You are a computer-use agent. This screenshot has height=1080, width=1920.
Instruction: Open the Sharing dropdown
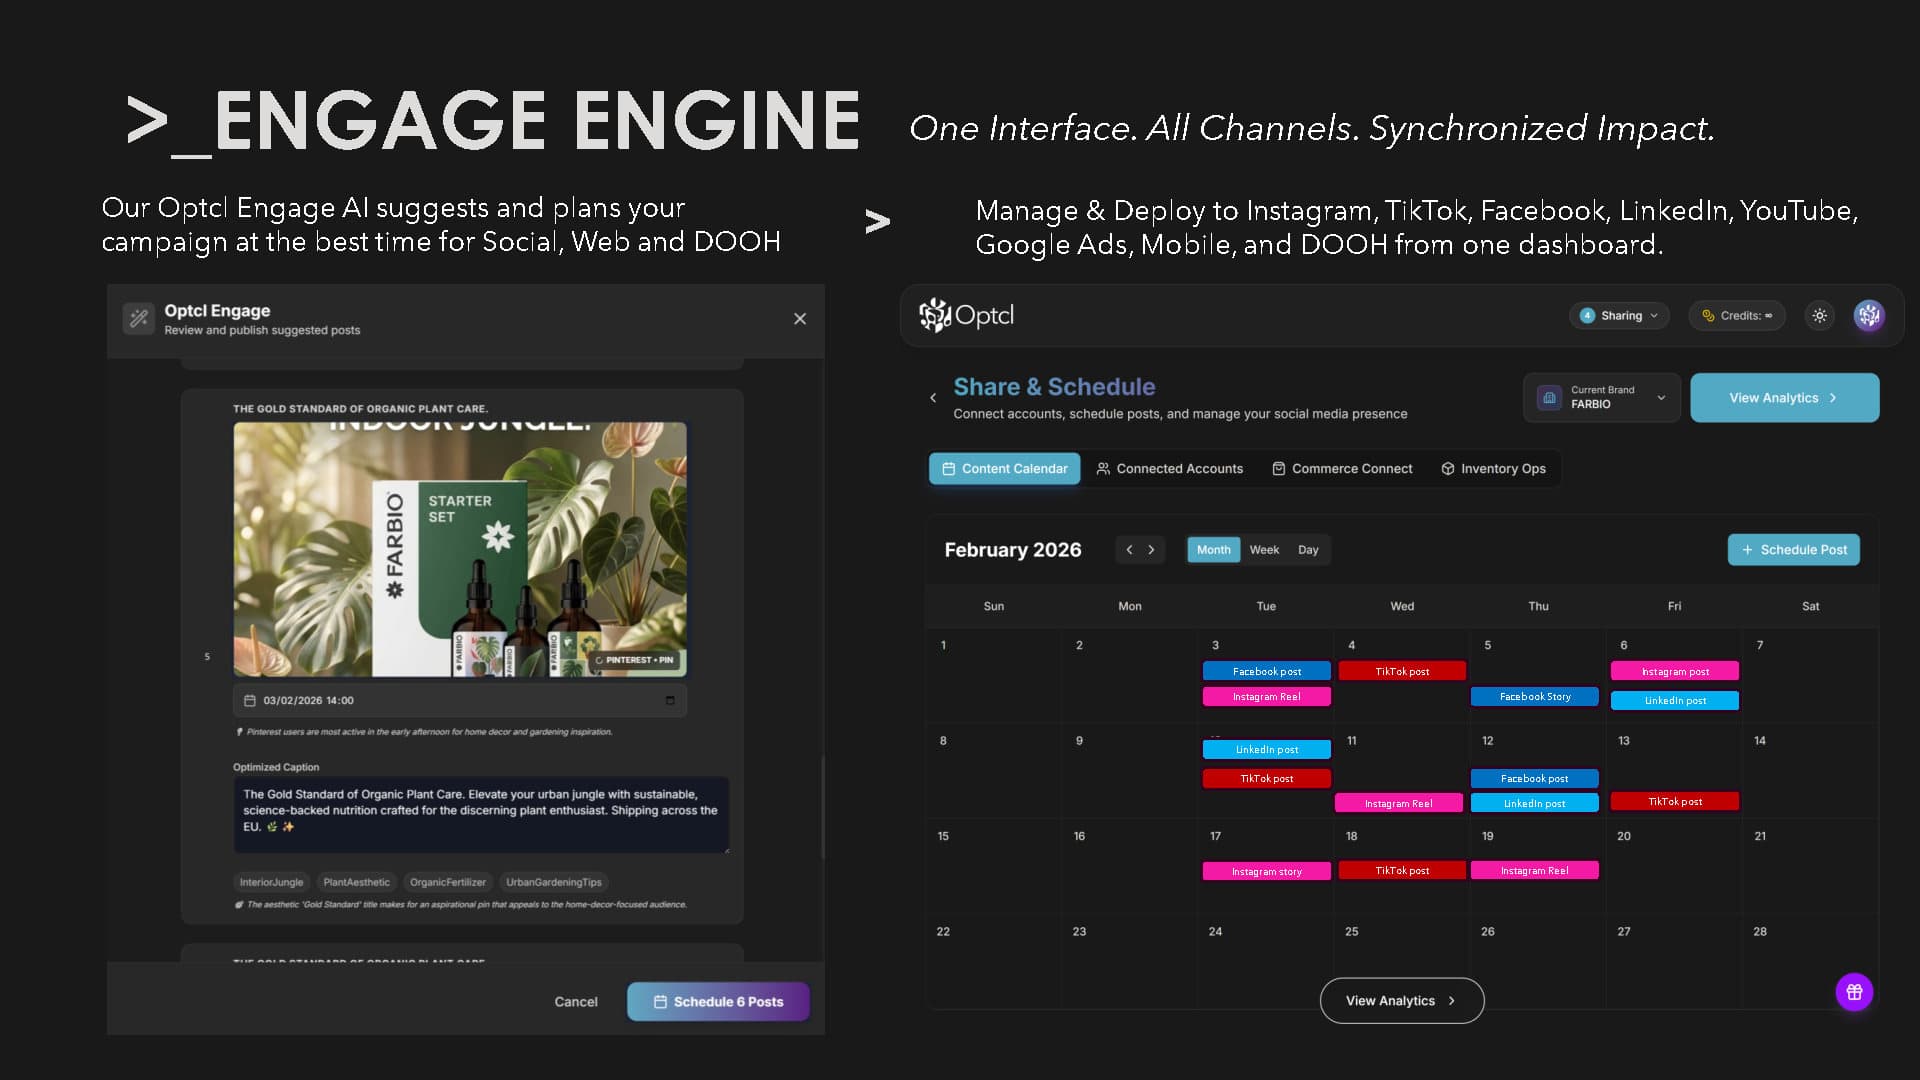coord(1619,316)
